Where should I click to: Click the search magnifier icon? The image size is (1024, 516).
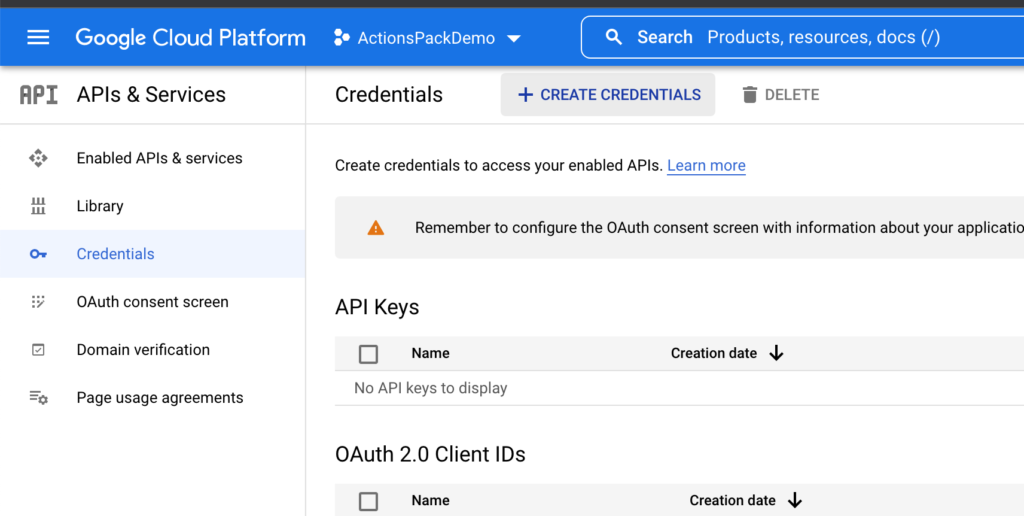[x=614, y=37]
